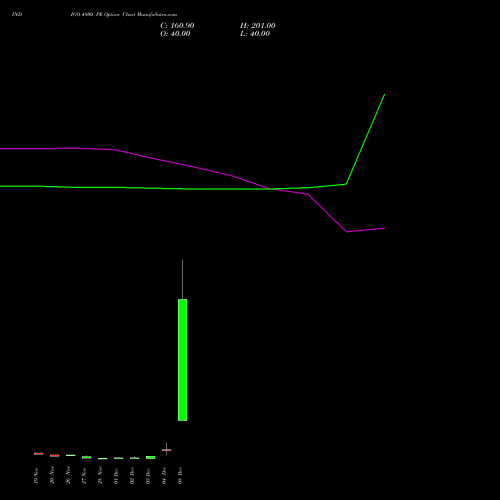The height and width of the screenshot is (500, 500).
Task: Click the open value 'O: 40.00'
Action: (x=175, y=34)
